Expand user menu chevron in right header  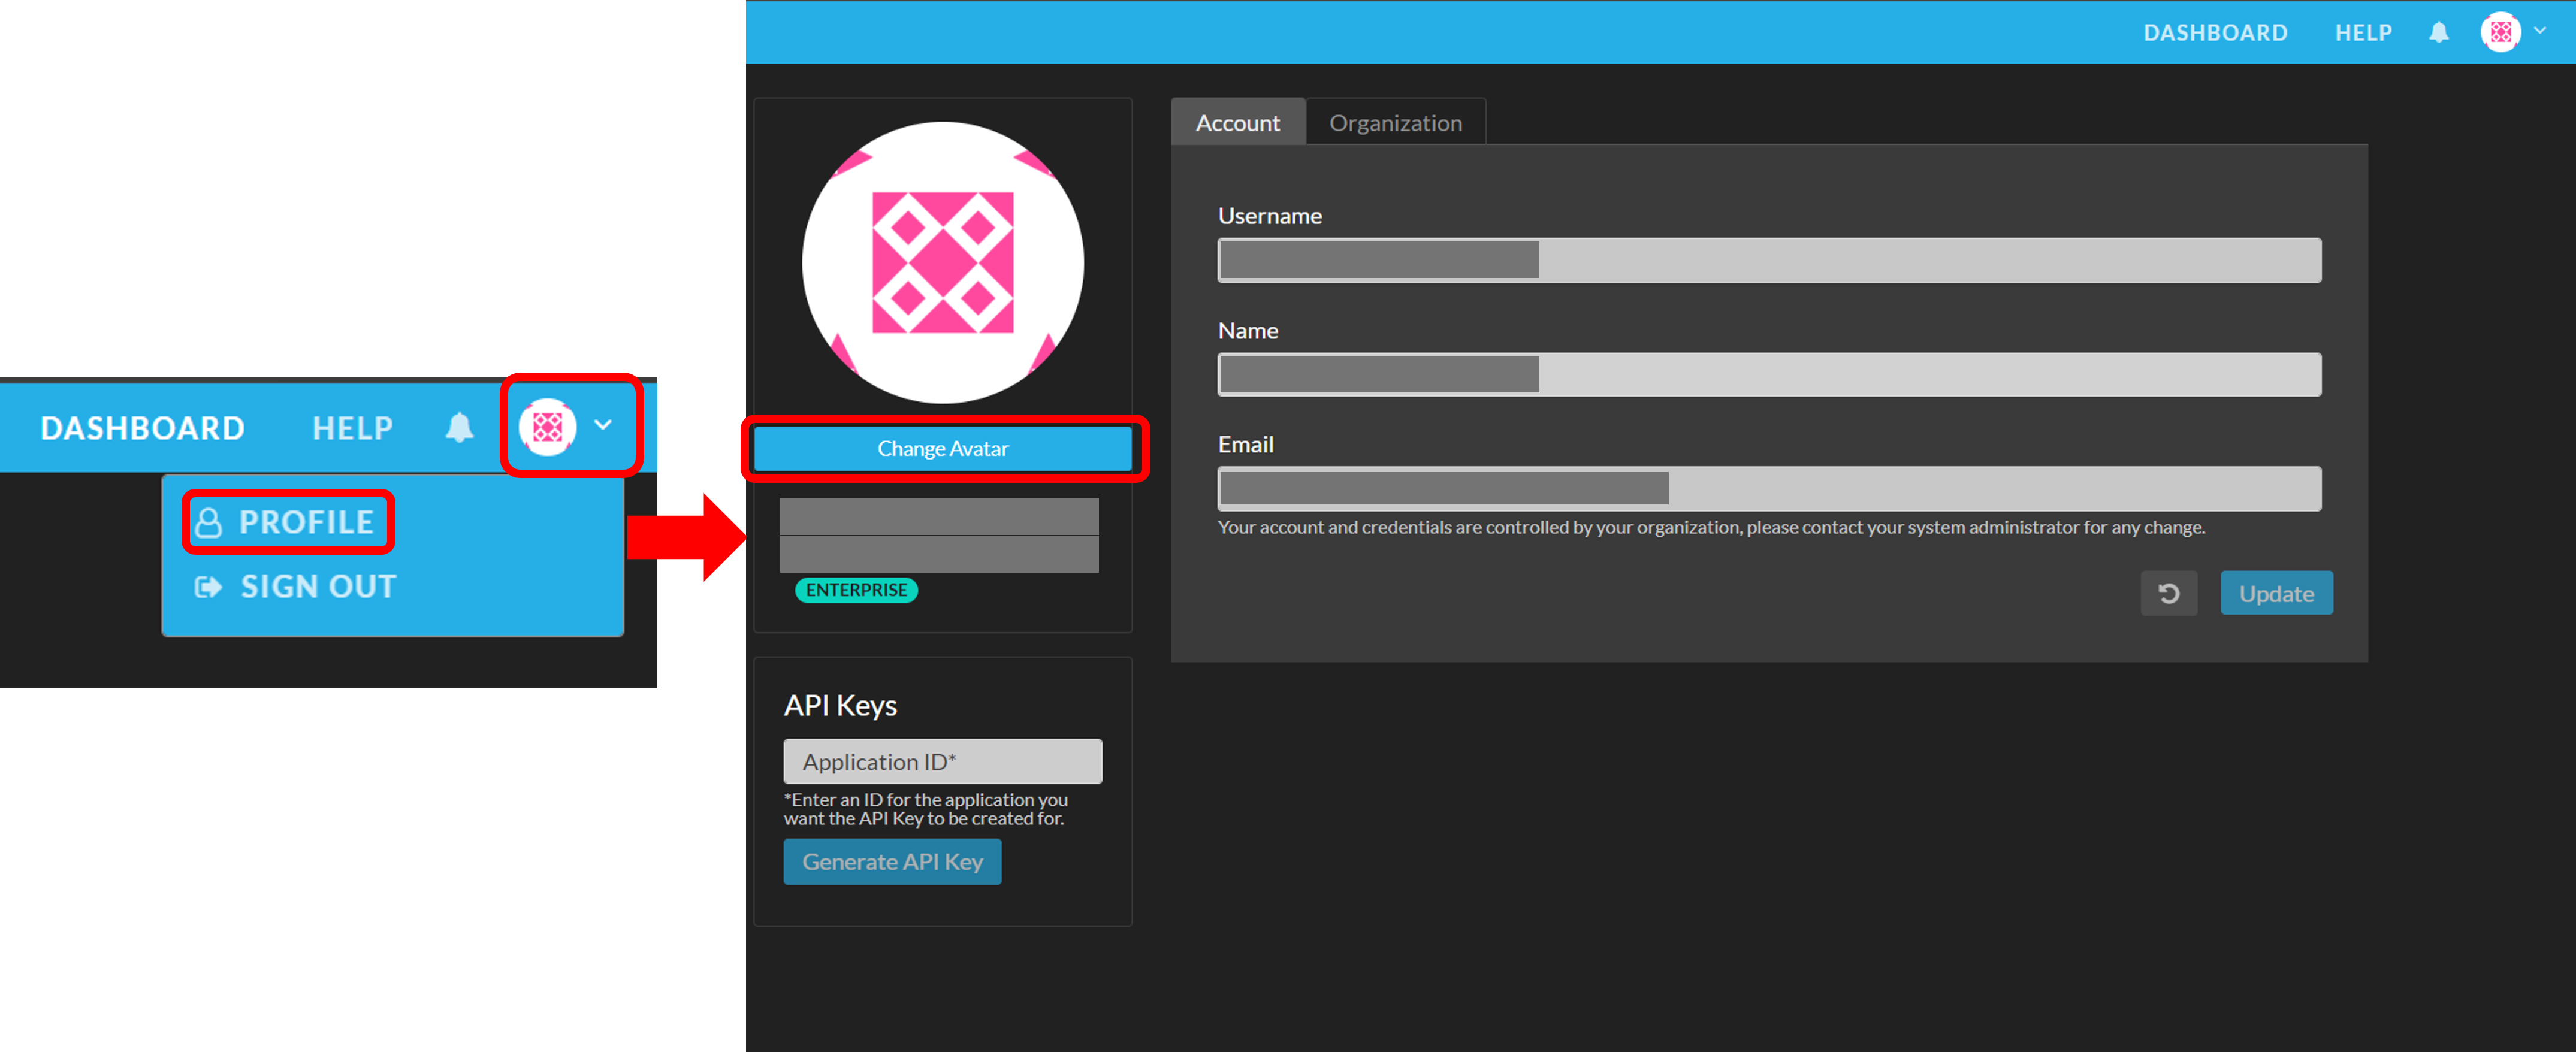point(2540,31)
